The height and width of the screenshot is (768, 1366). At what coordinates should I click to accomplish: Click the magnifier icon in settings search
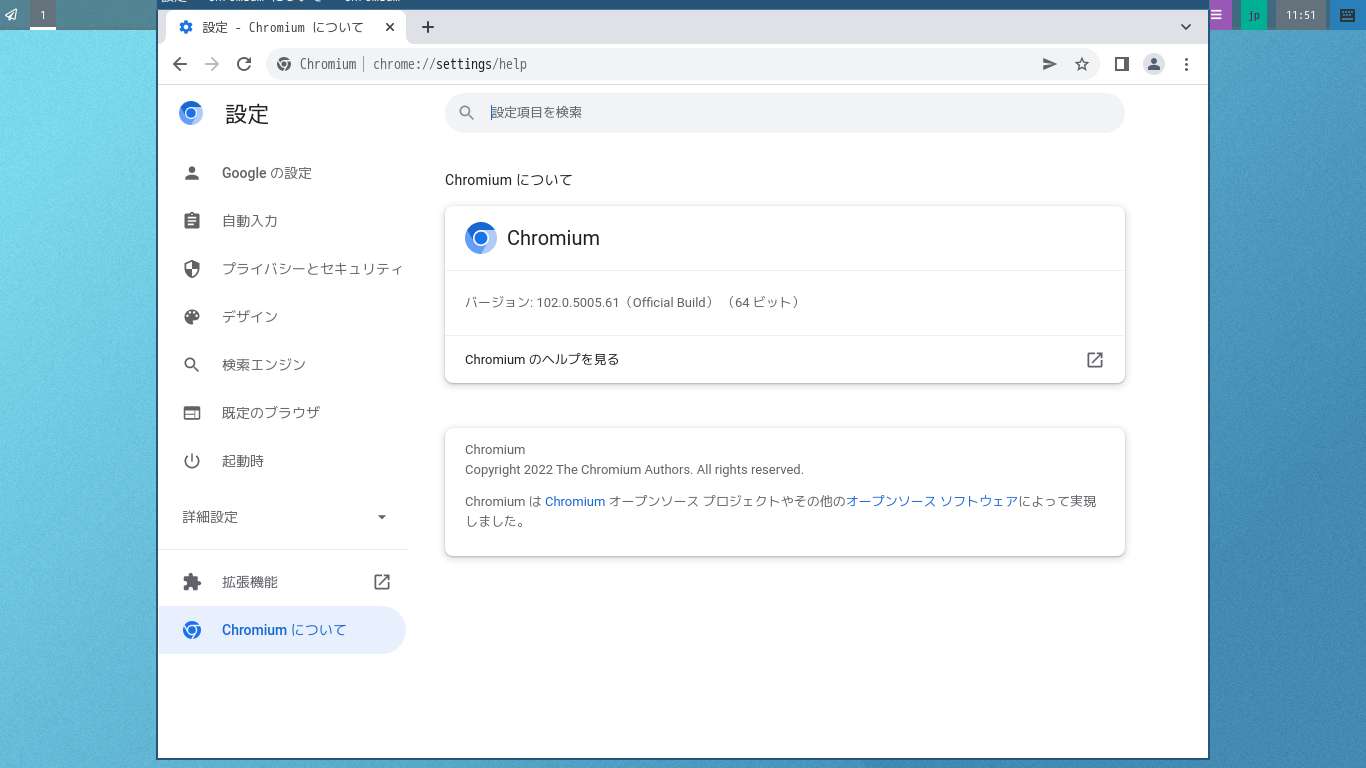[467, 113]
